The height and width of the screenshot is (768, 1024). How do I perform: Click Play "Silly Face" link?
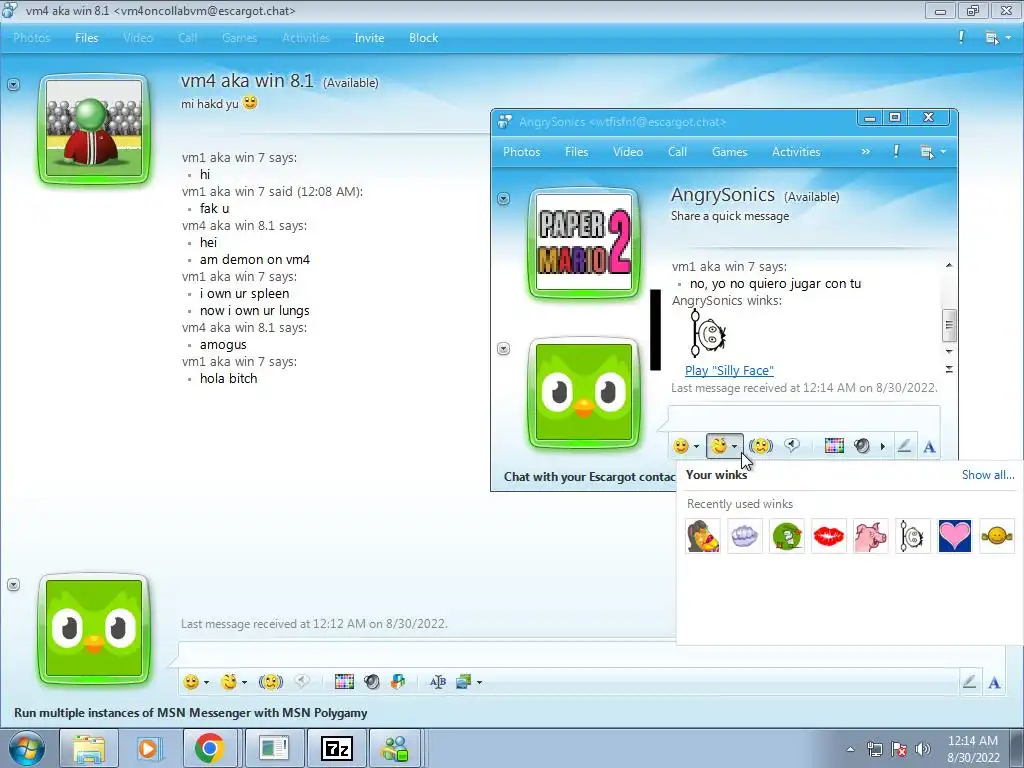coord(729,370)
